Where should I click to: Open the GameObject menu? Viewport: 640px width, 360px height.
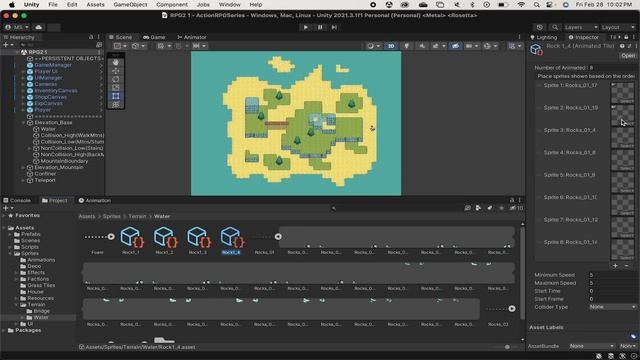coord(130,4)
